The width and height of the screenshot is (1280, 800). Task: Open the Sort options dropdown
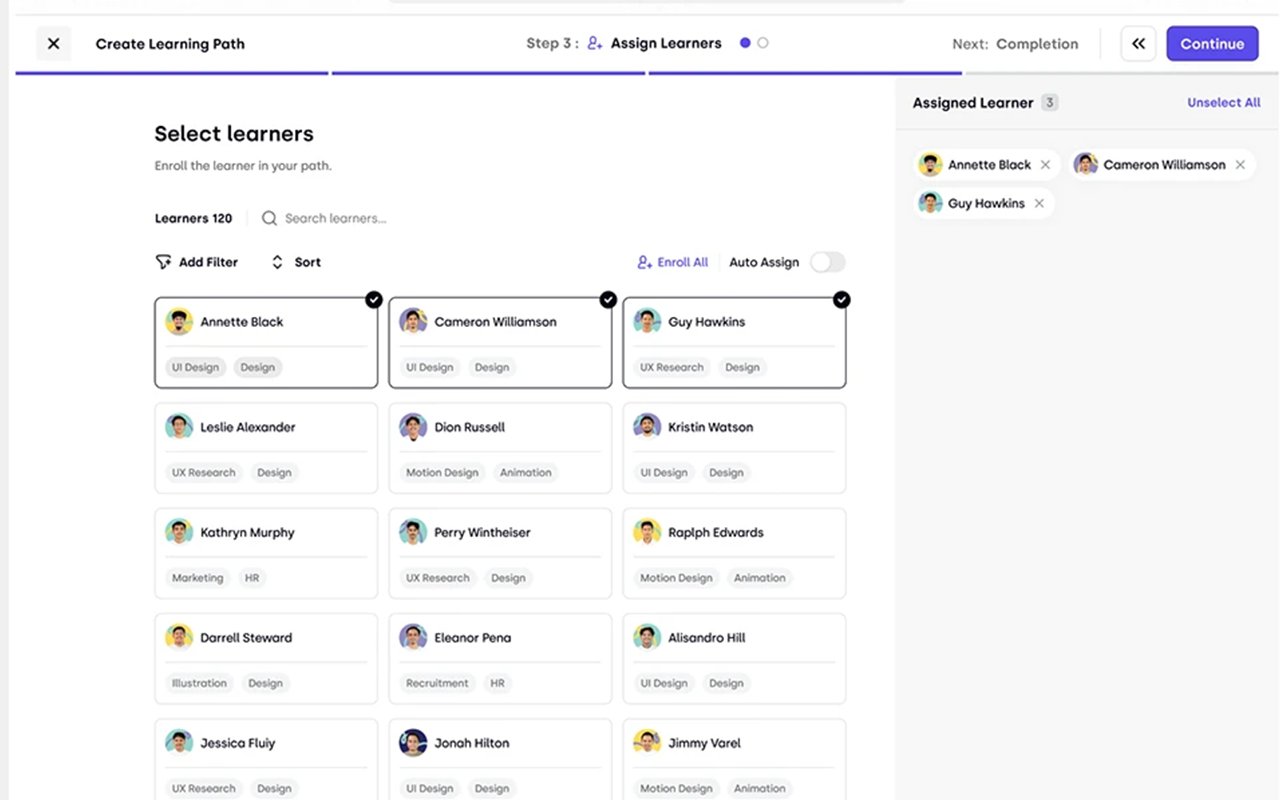[x=297, y=261]
